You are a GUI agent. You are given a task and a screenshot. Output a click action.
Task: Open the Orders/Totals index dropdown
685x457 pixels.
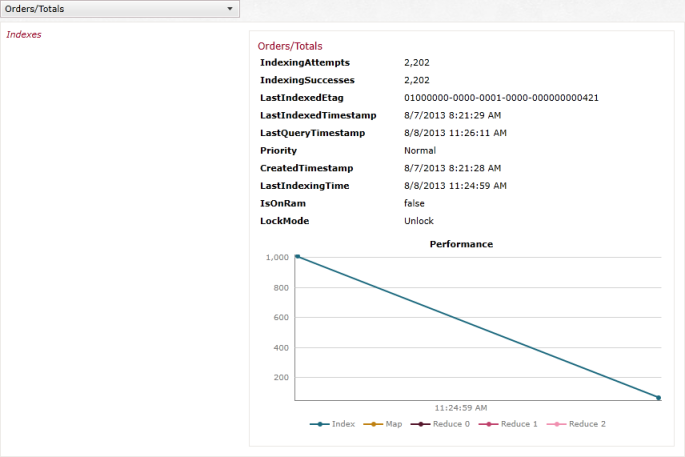120,9
